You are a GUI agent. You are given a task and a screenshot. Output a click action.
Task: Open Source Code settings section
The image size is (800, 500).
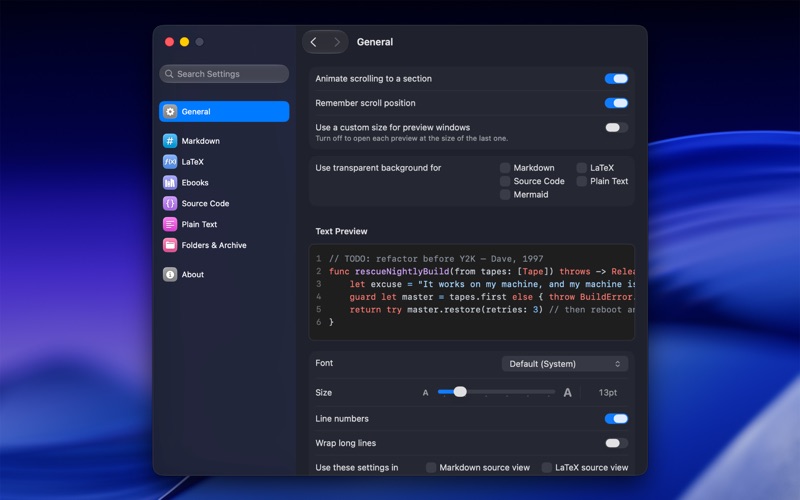point(224,204)
